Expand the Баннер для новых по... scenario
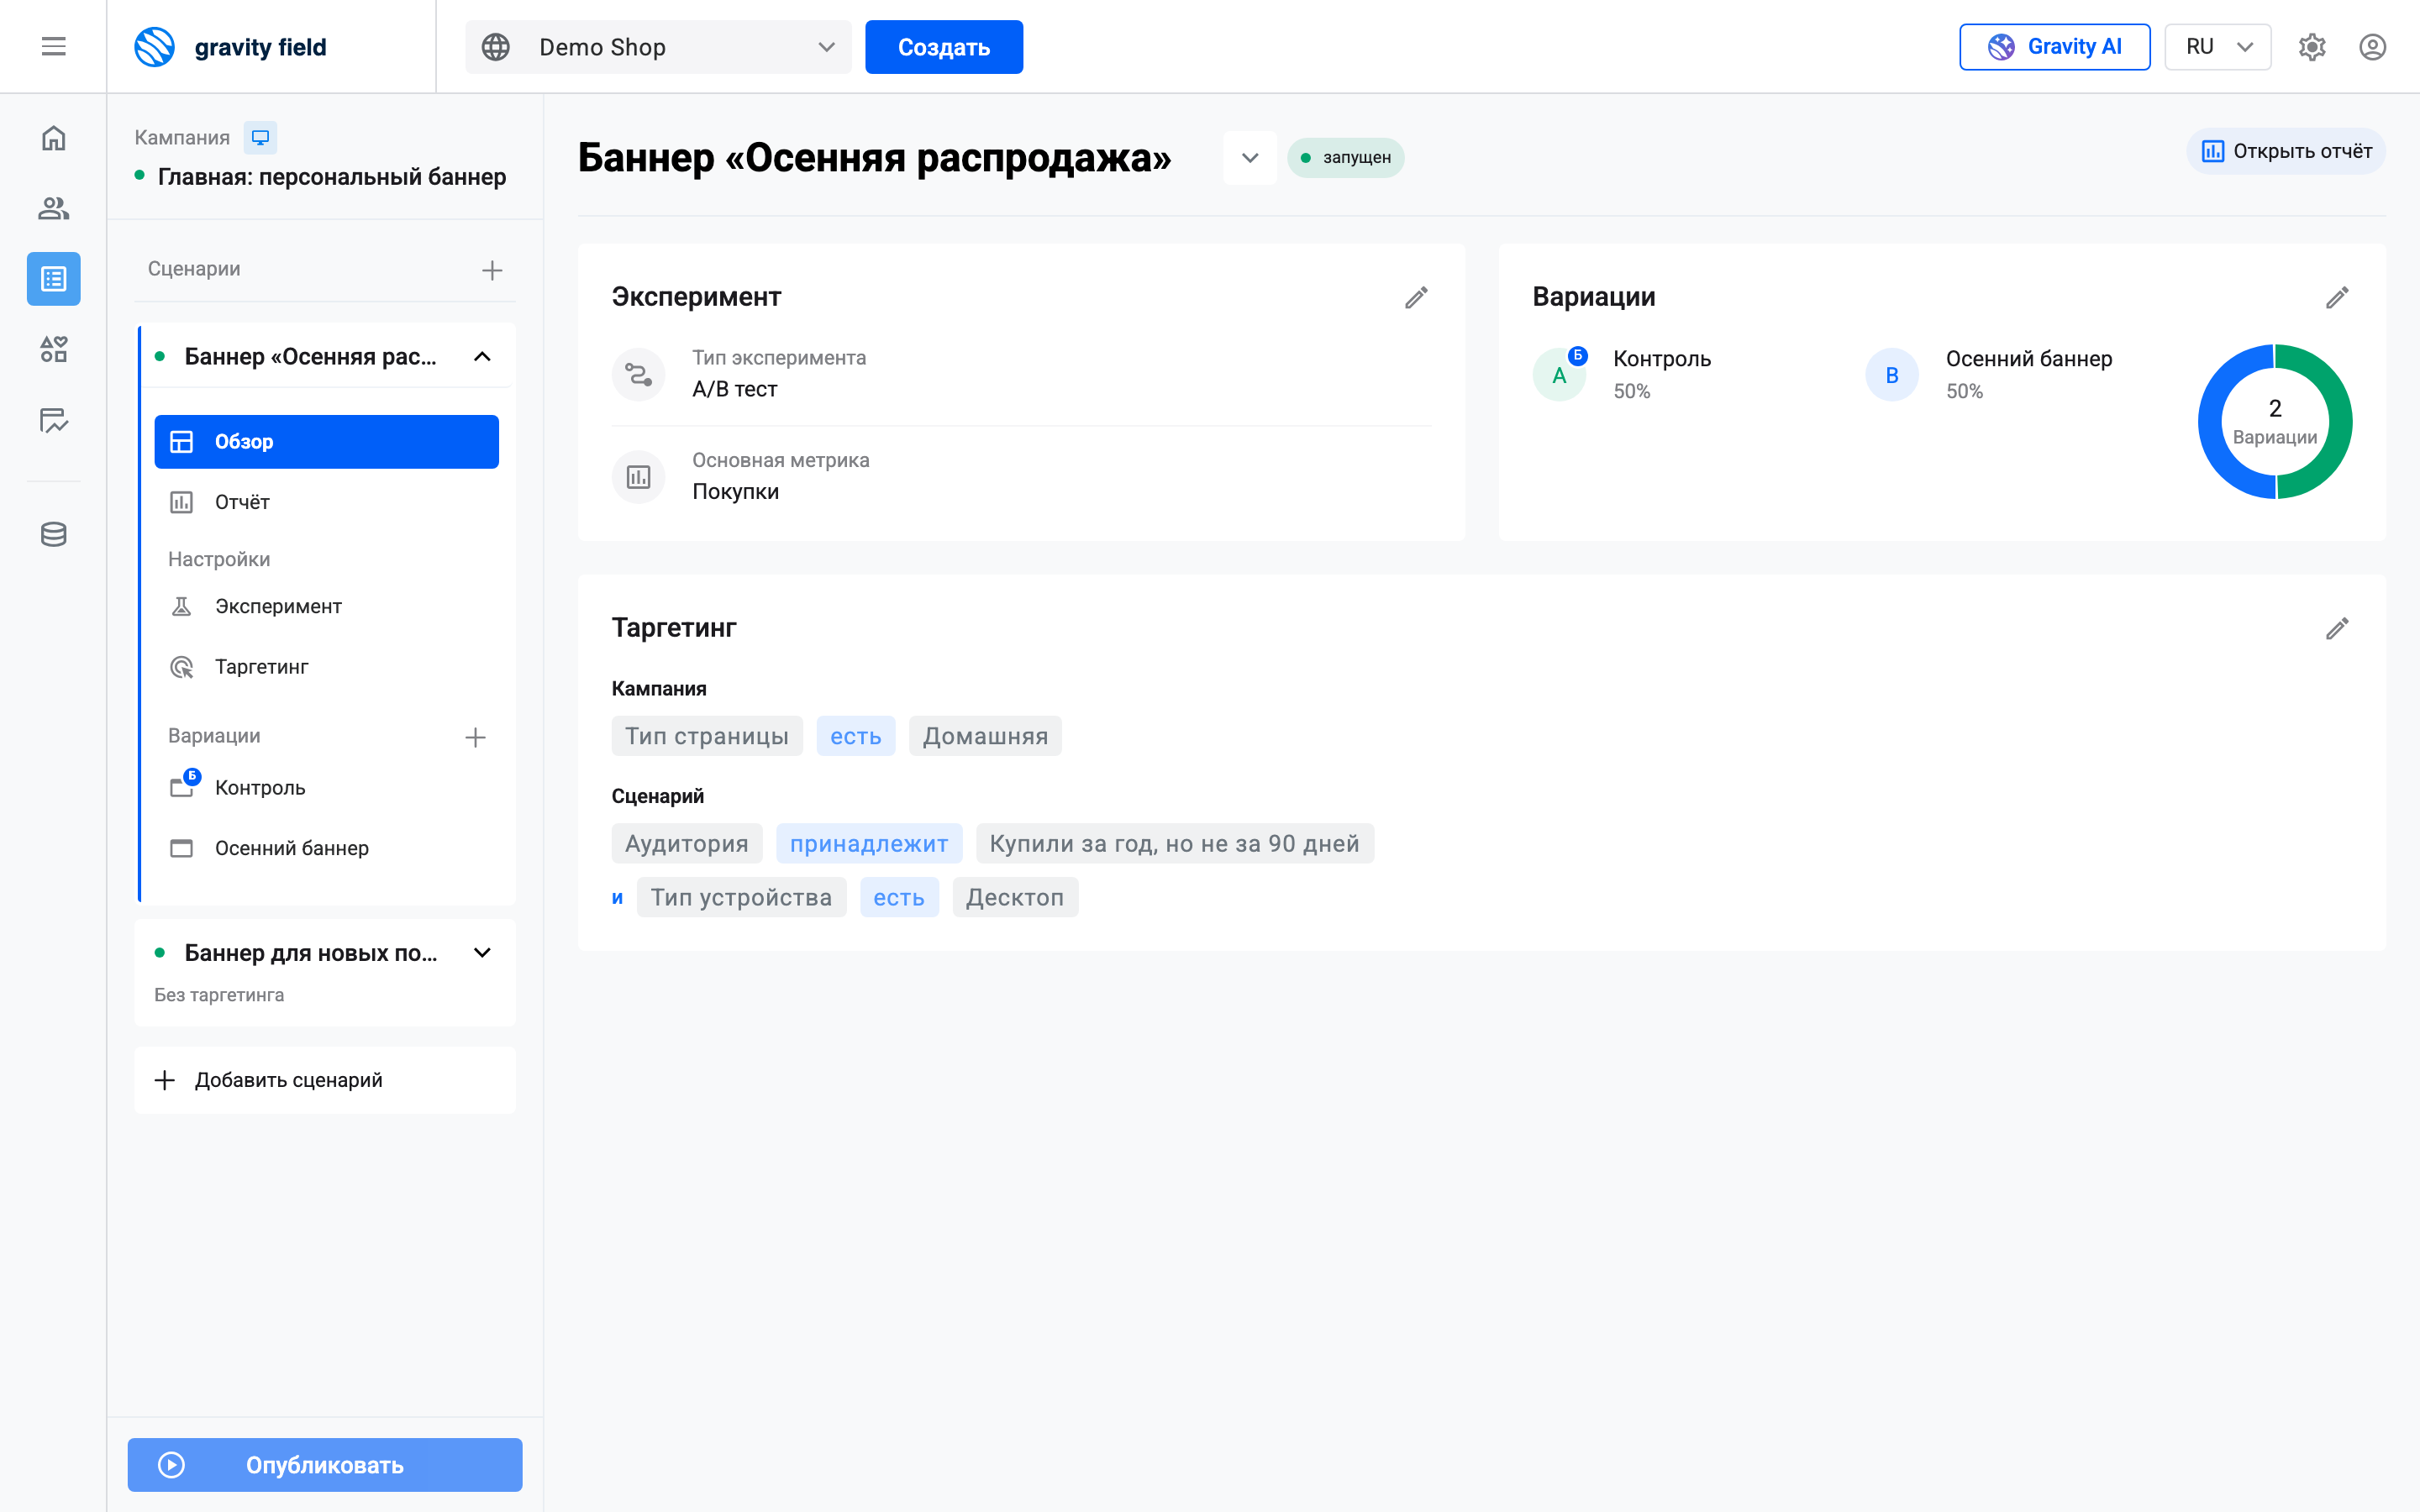 (482, 953)
